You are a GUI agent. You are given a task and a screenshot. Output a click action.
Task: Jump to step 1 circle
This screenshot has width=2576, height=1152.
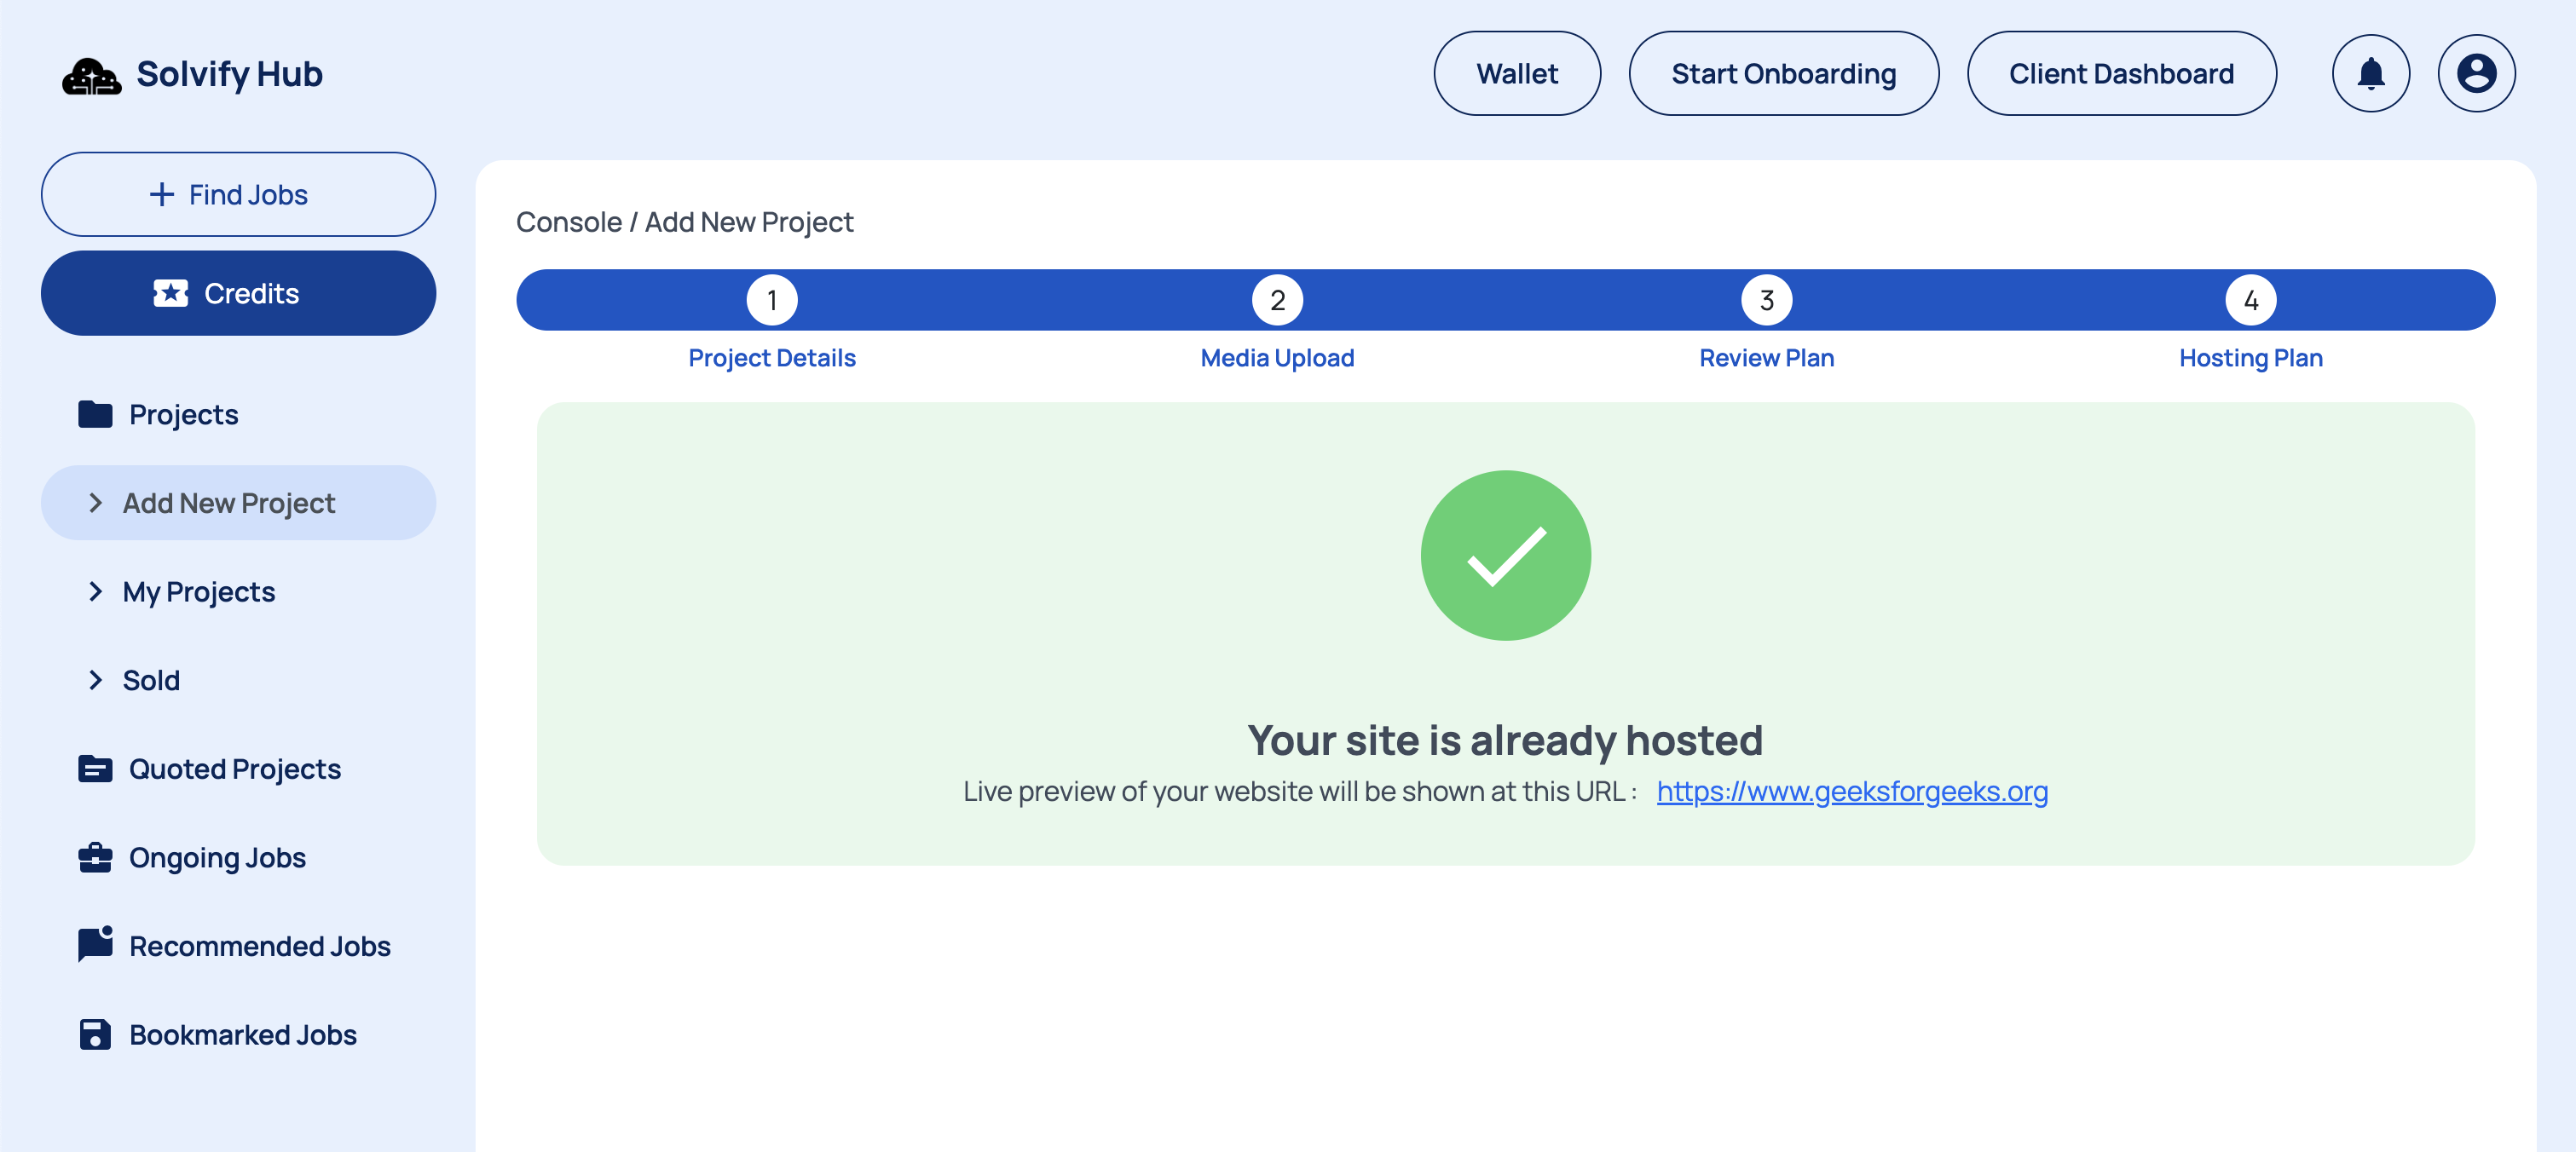tap(772, 300)
